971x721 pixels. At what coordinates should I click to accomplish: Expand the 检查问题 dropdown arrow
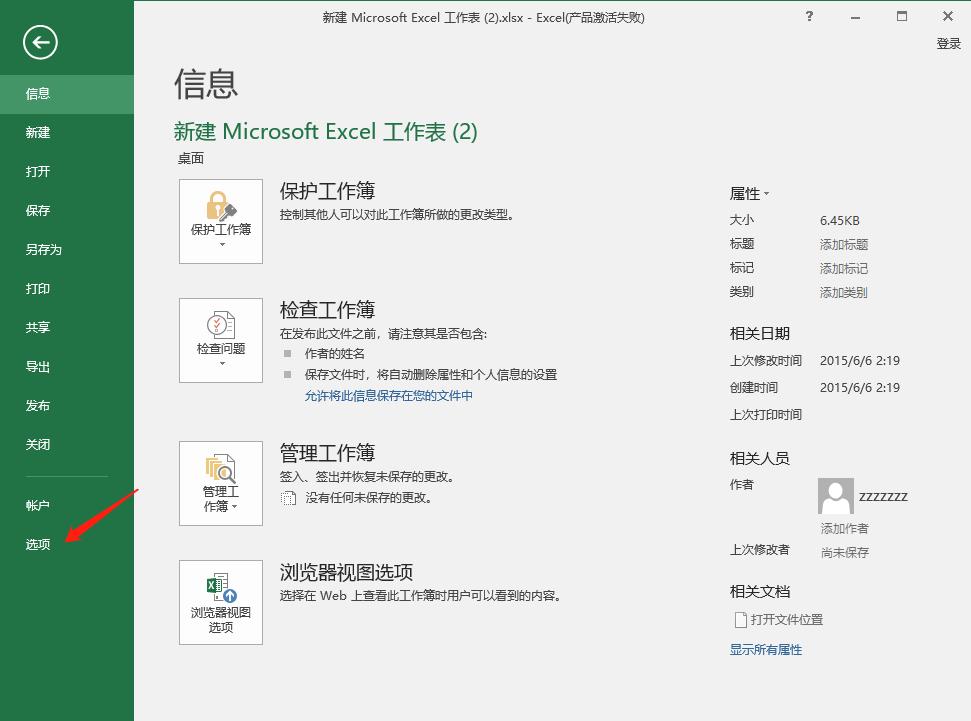click(220, 362)
